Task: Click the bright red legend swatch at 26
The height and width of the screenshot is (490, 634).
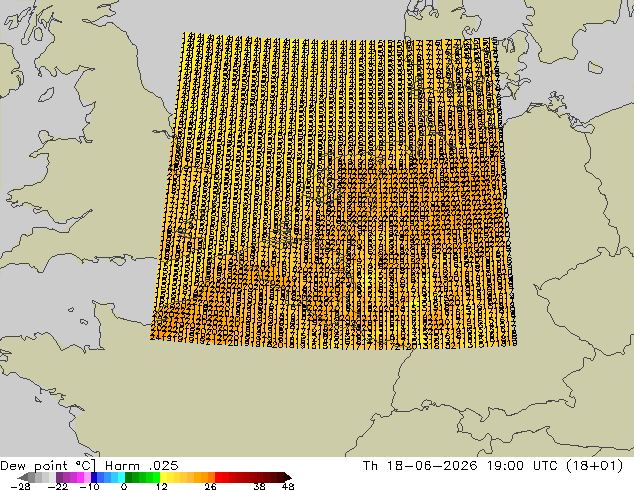Action: point(218,477)
